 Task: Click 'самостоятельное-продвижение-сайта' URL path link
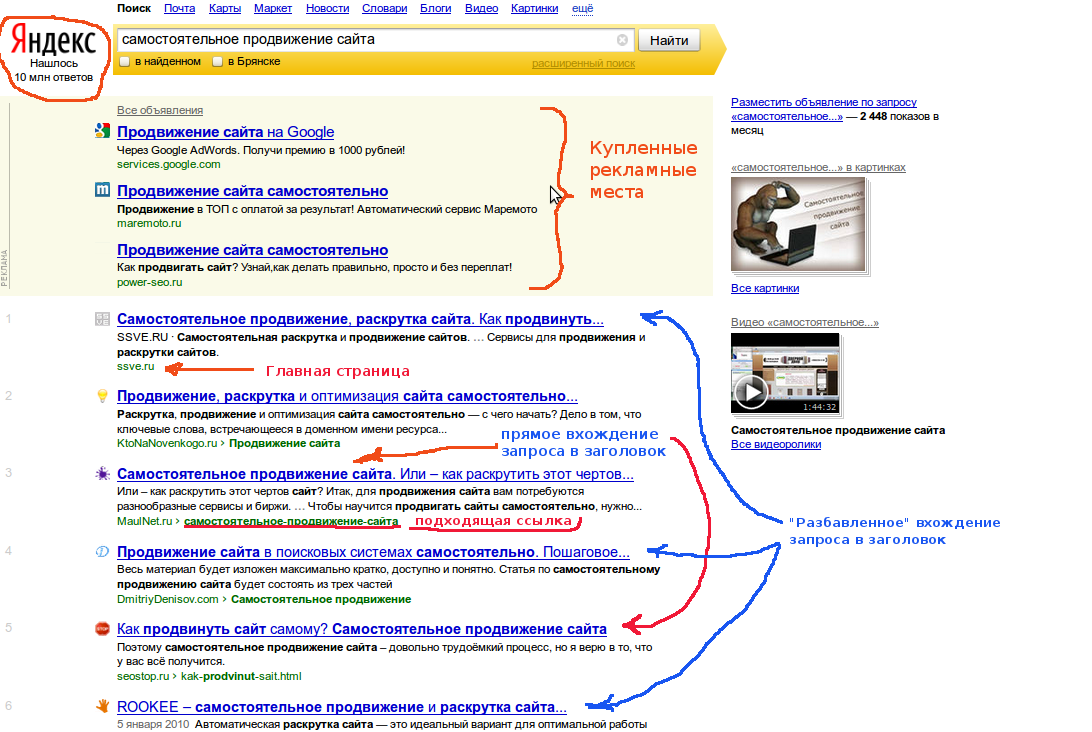point(291,522)
